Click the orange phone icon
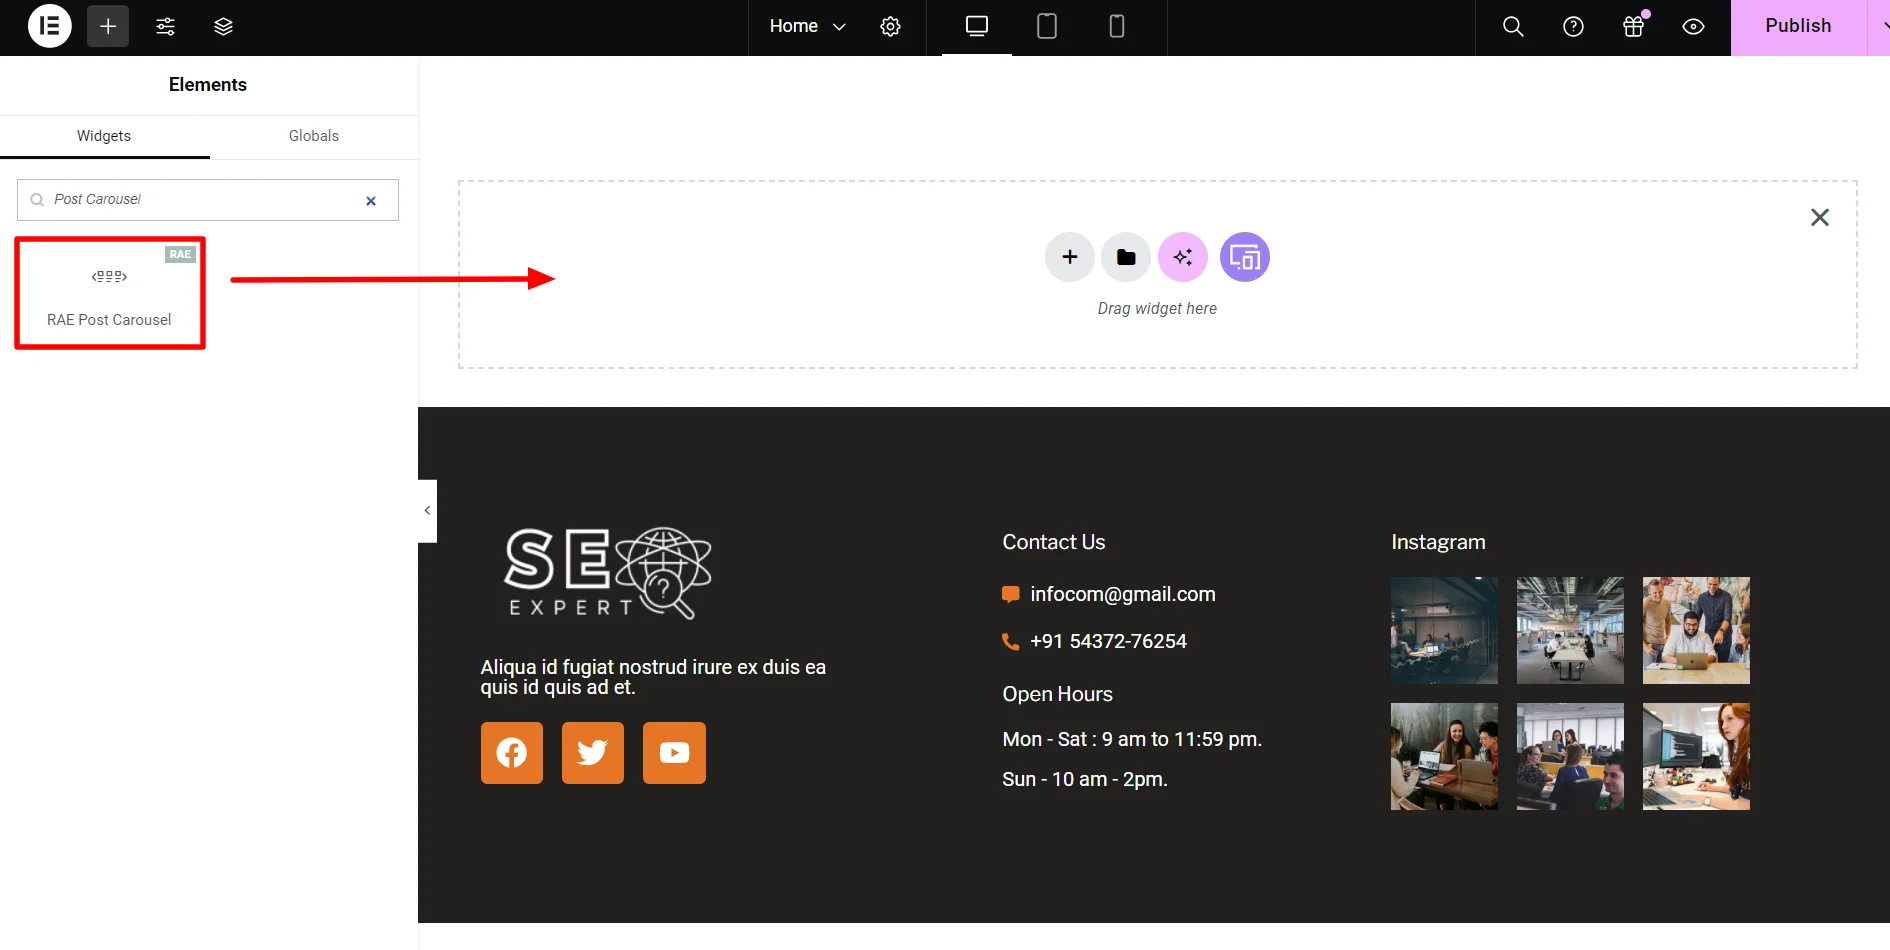Screen dimensions: 1890x950 point(1011,641)
